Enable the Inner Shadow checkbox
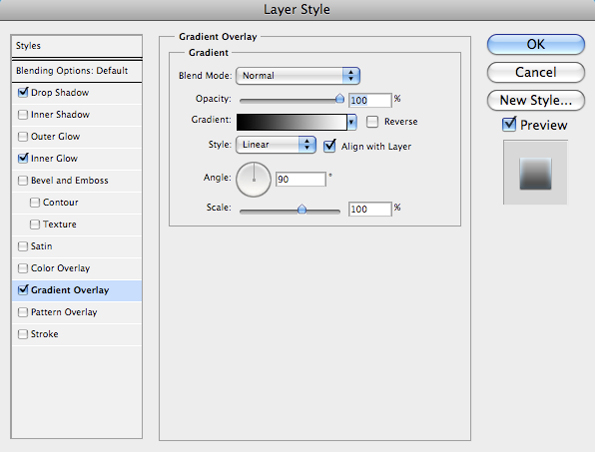The image size is (595, 452). (x=23, y=115)
